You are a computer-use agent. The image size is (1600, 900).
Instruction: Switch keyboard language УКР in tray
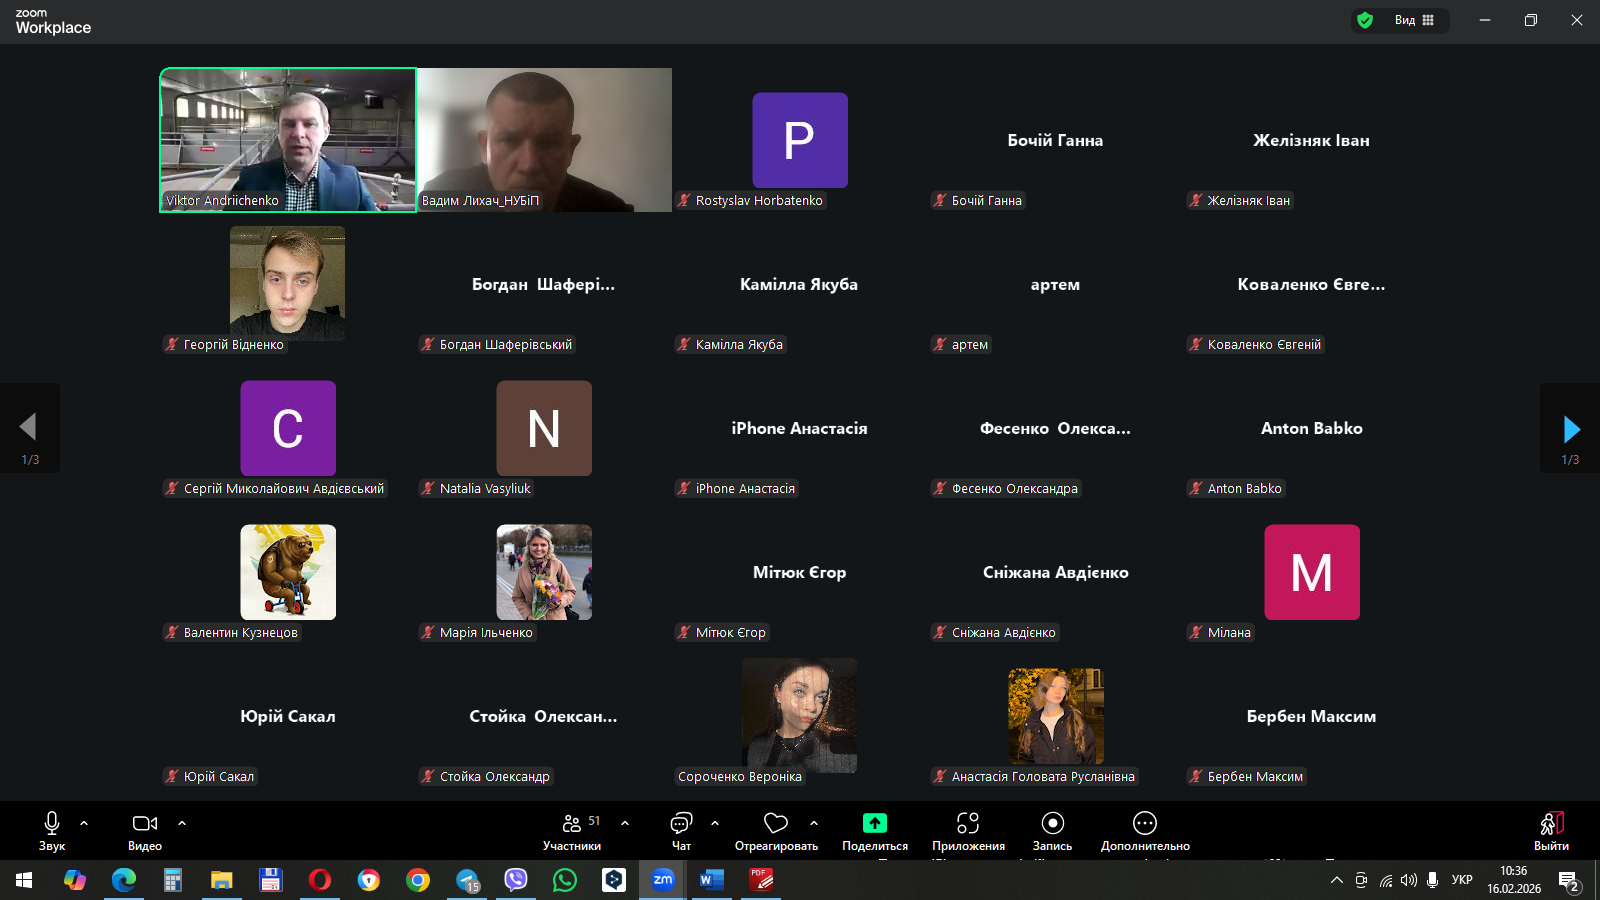(x=1462, y=880)
